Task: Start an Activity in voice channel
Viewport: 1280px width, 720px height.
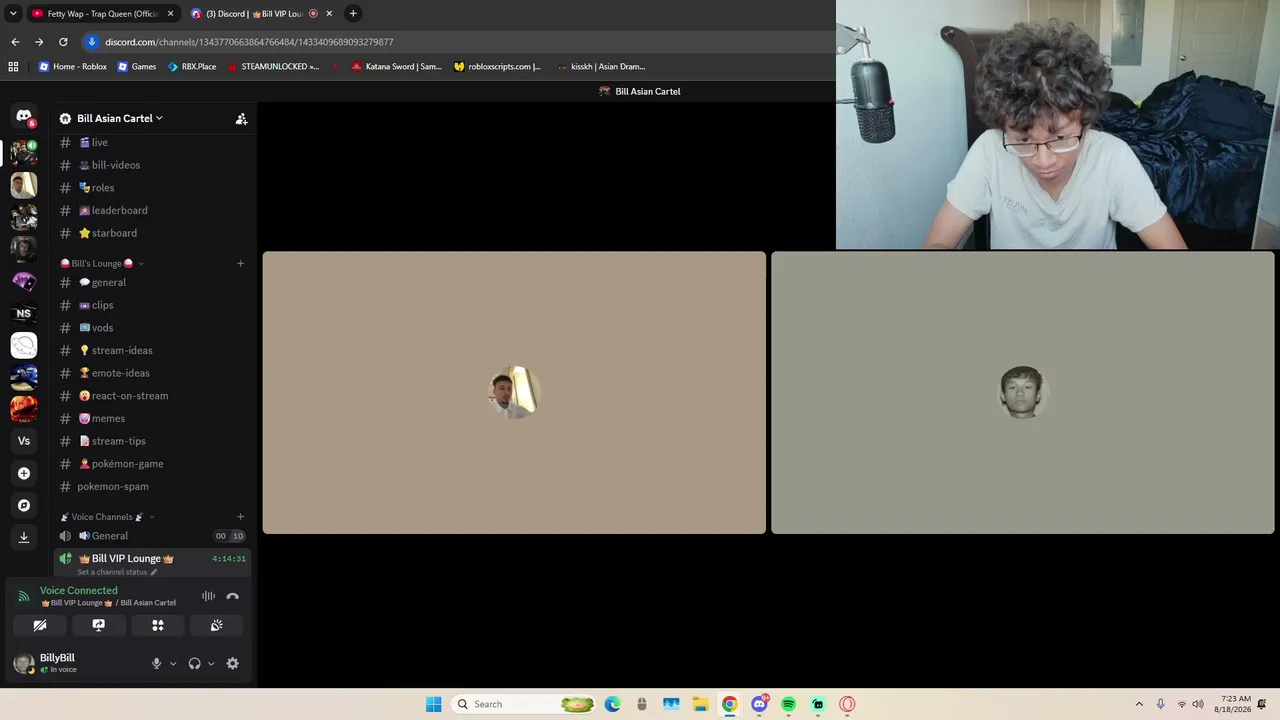Action: tap(157, 625)
